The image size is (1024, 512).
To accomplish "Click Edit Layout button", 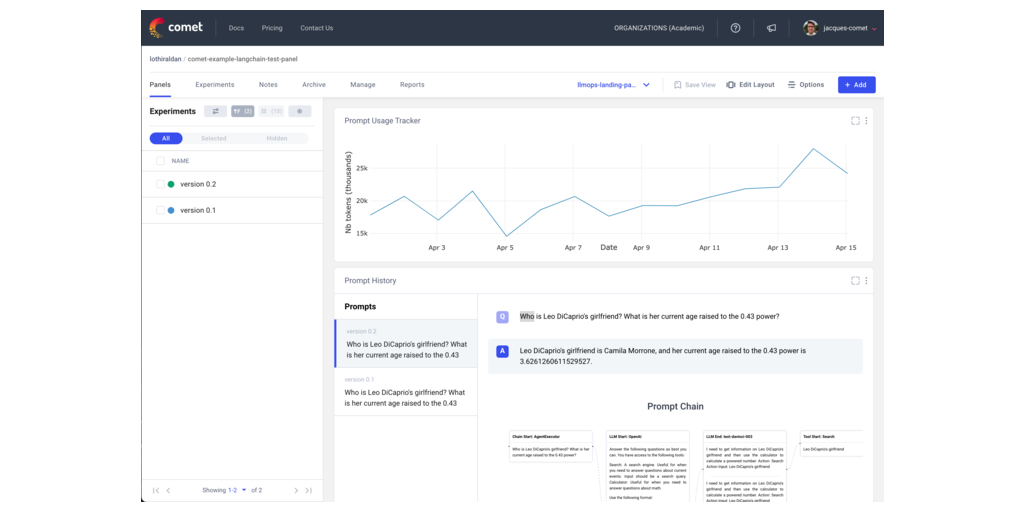I will [x=750, y=85].
